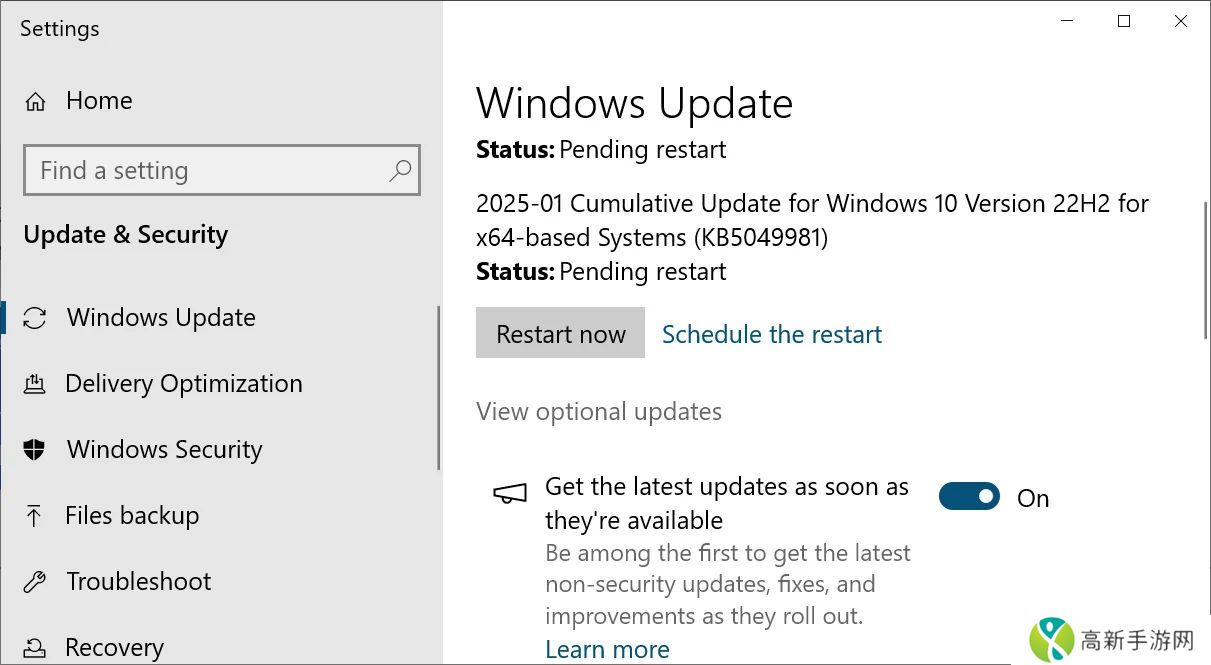Open the Delivery Optimization page
Image resolution: width=1211 pixels, height=665 pixels.
coord(183,384)
